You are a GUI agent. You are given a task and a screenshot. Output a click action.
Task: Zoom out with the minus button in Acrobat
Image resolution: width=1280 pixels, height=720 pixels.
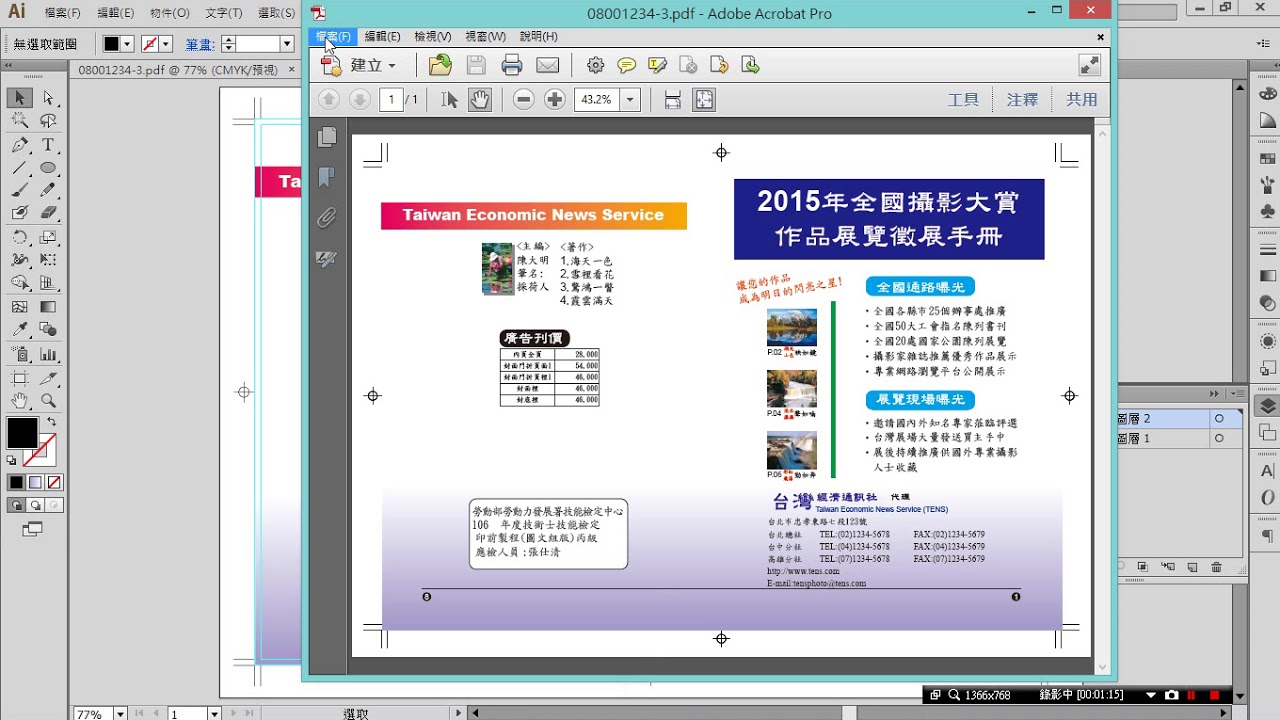click(523, 99)
